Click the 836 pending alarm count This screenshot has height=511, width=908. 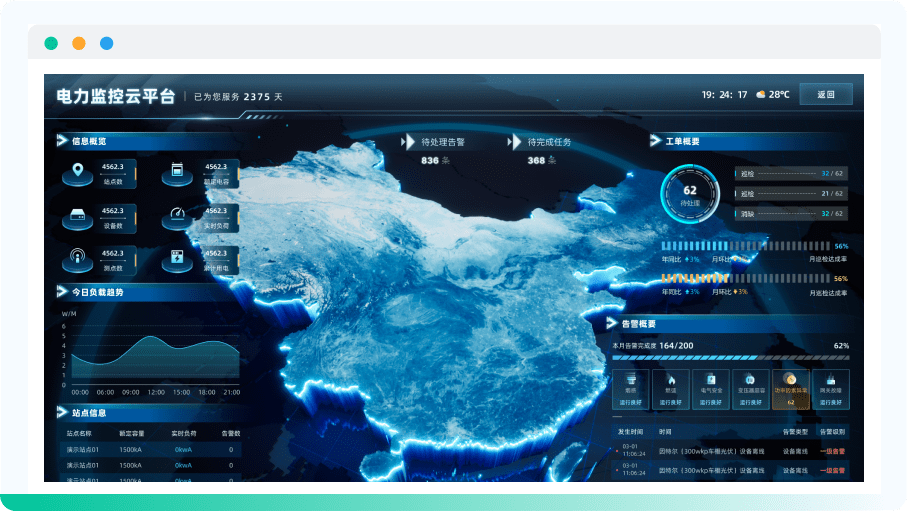(430, 160)
